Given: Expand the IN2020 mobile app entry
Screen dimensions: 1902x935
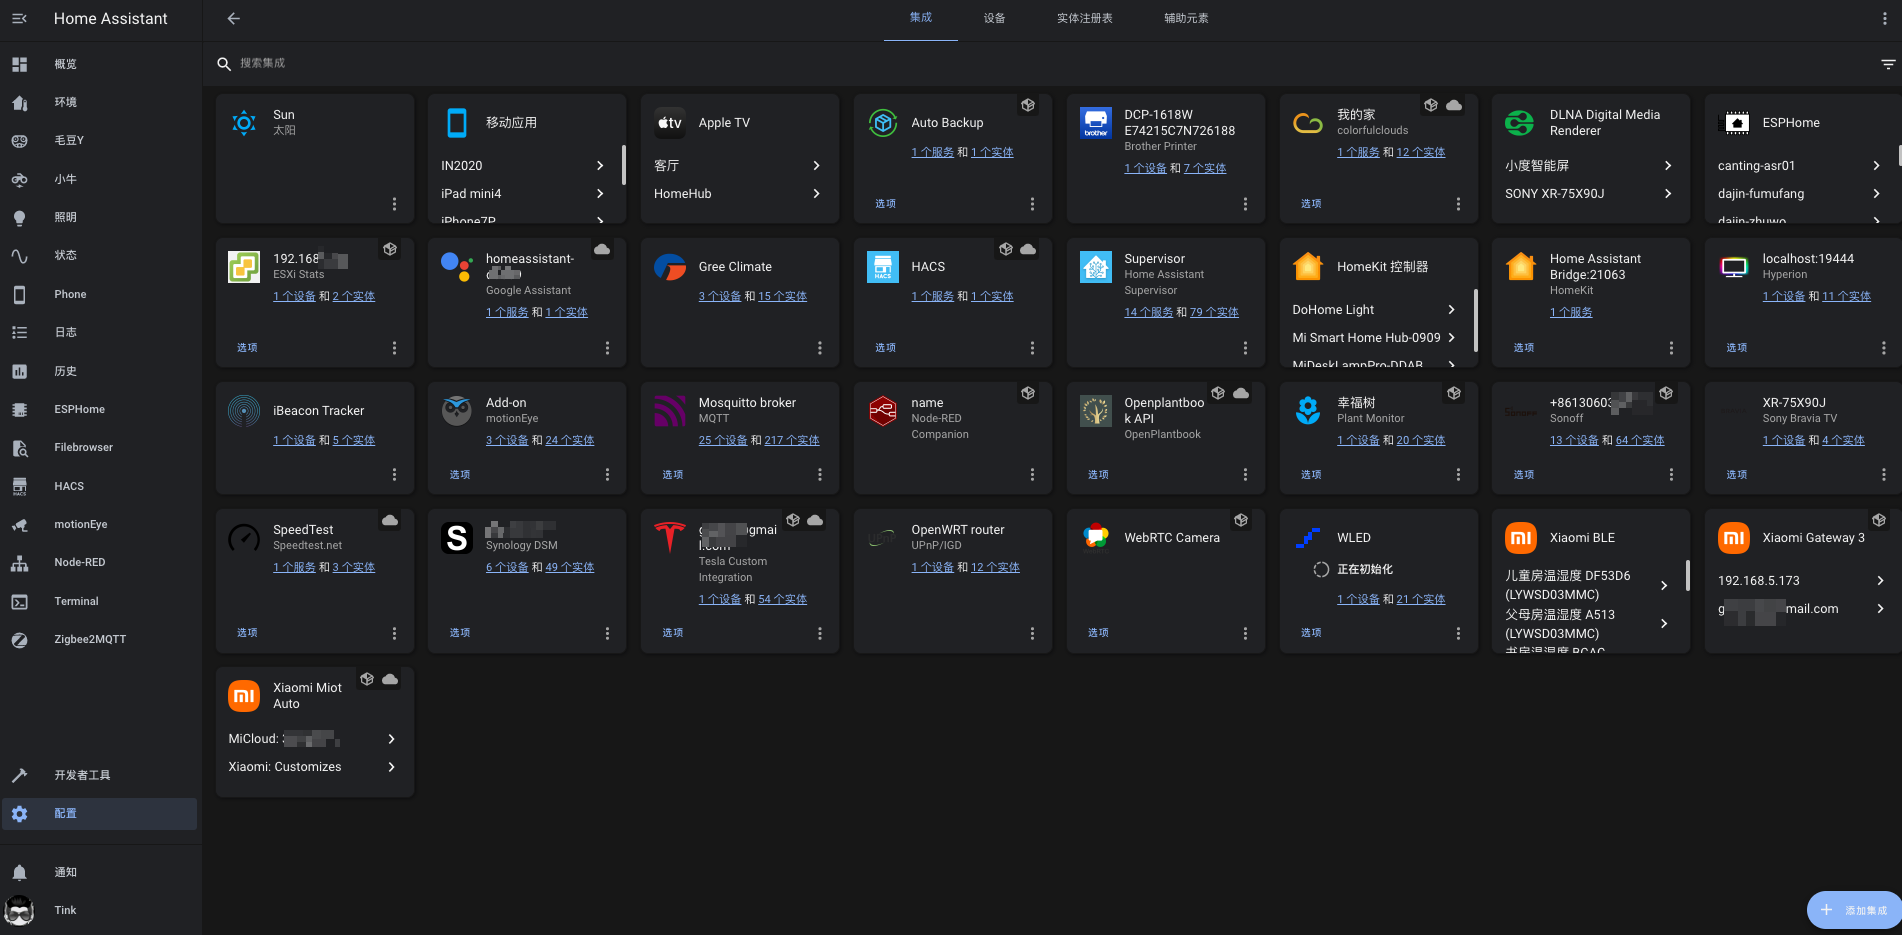Looking at the screenshot, I should click(x=524, y=166).
